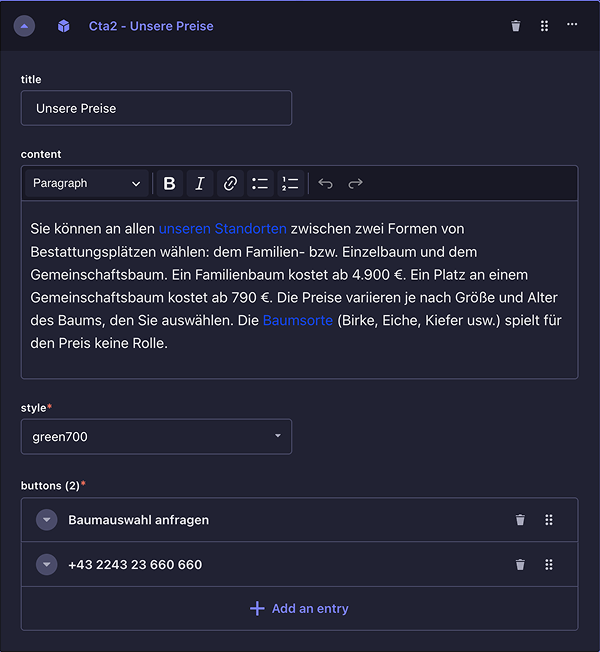The width and height of the screenshot is (600, 652).
Task: Click the 'Baumsorte' link in content
Action: click(x=298, y=320)
